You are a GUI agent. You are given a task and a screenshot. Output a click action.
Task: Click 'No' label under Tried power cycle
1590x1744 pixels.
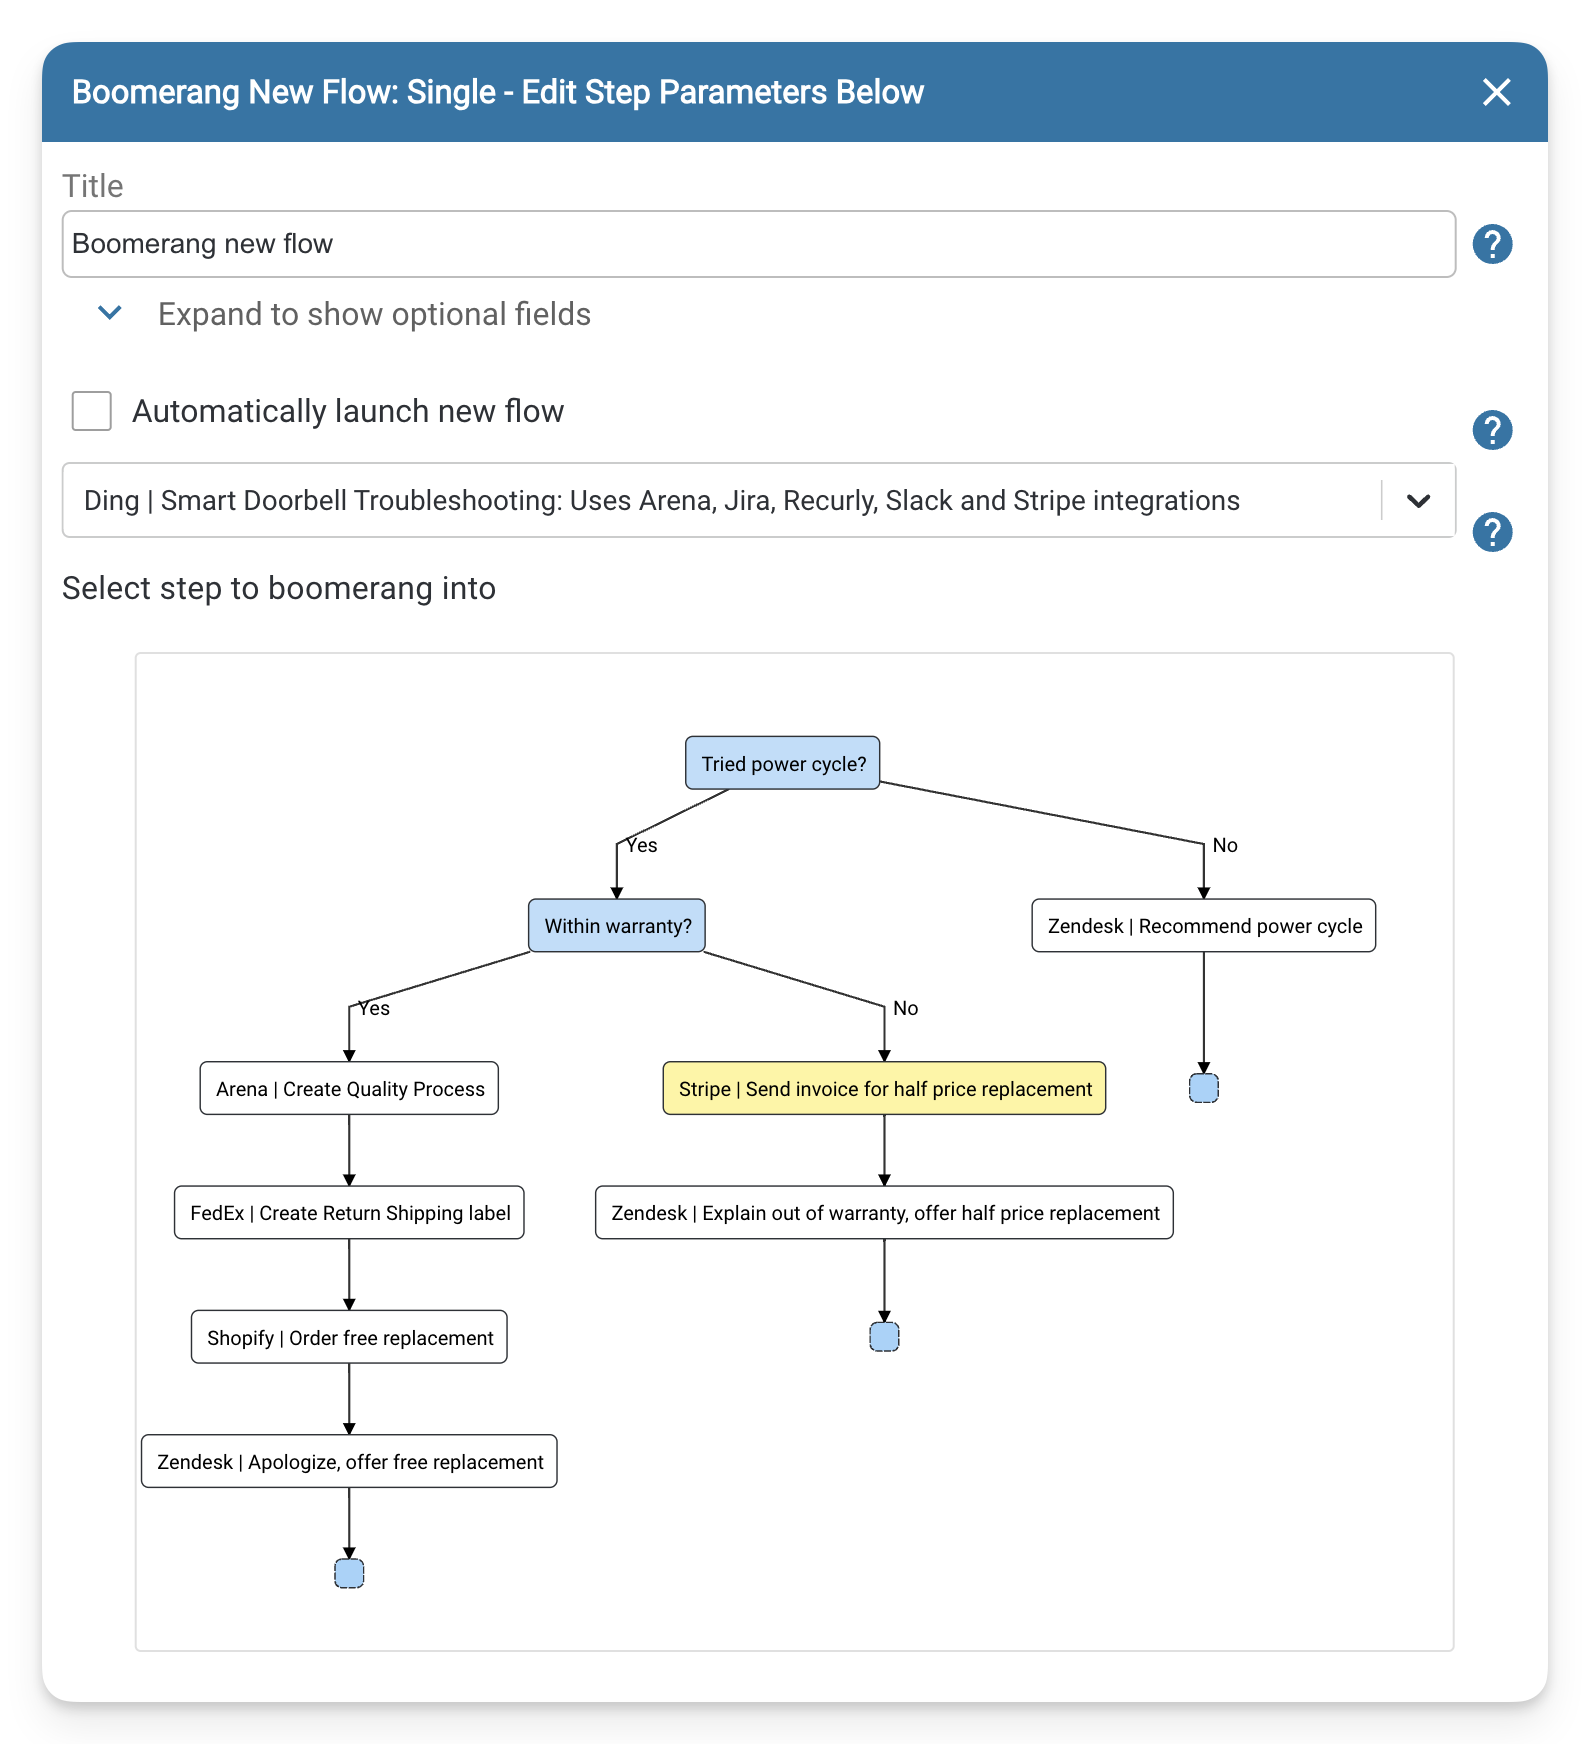point(1225,846)
